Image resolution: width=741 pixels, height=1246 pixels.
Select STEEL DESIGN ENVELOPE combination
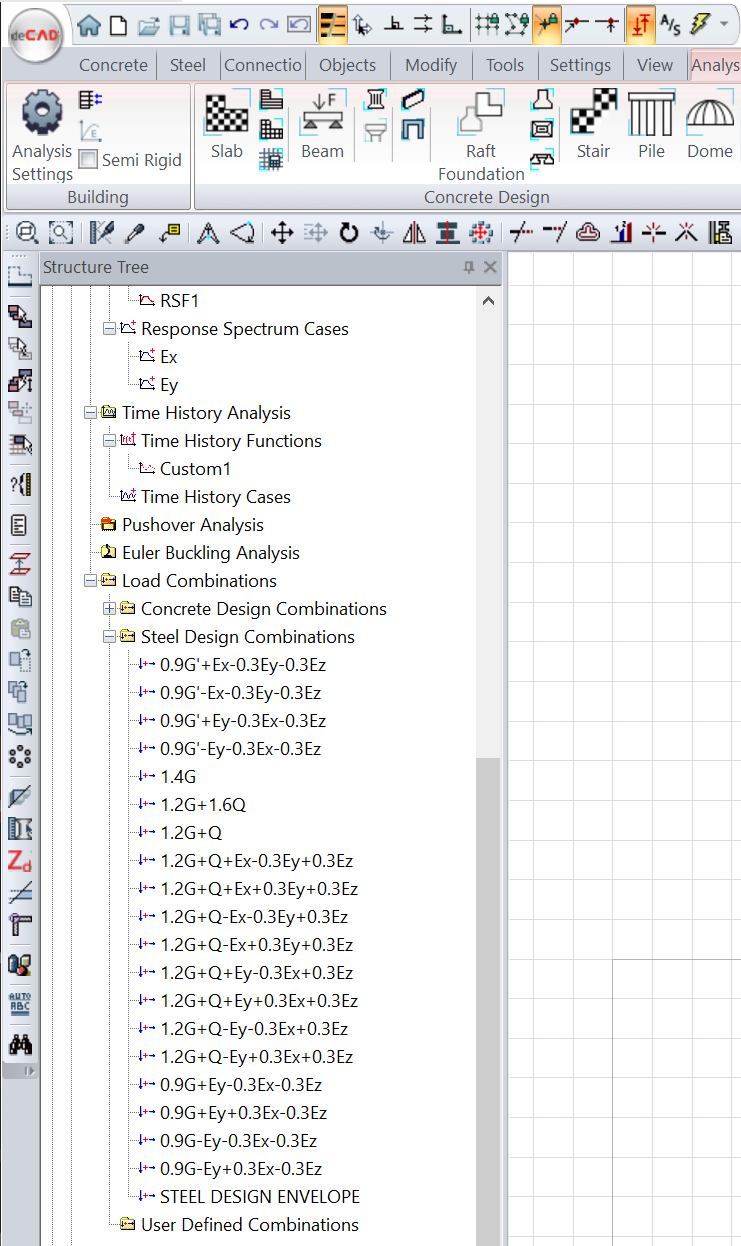(259, 1196)
